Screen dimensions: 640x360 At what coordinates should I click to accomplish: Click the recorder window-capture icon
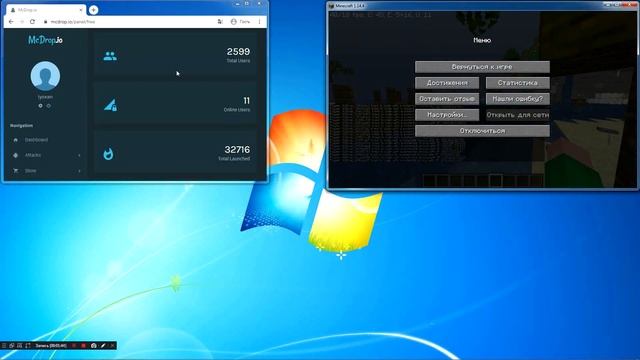pos(12,346)
